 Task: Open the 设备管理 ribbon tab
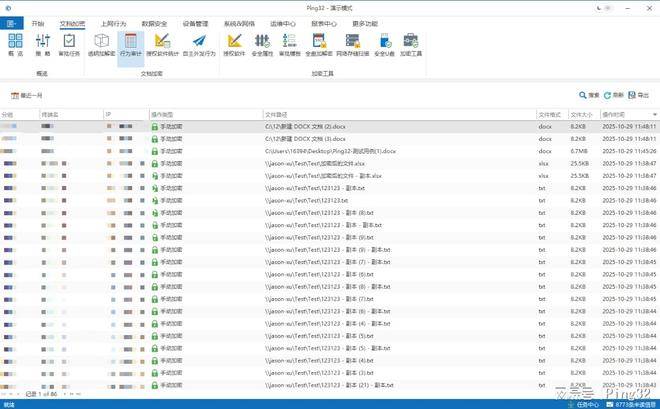click(x=196, y=22)
